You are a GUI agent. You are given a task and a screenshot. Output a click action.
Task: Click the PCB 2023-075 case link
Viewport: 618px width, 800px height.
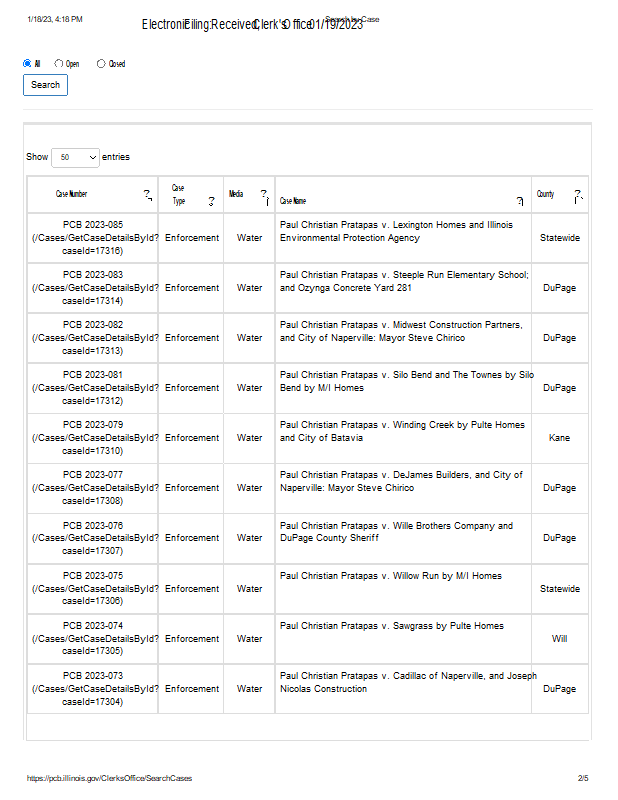pyautogui.click(x=93, y=588)
